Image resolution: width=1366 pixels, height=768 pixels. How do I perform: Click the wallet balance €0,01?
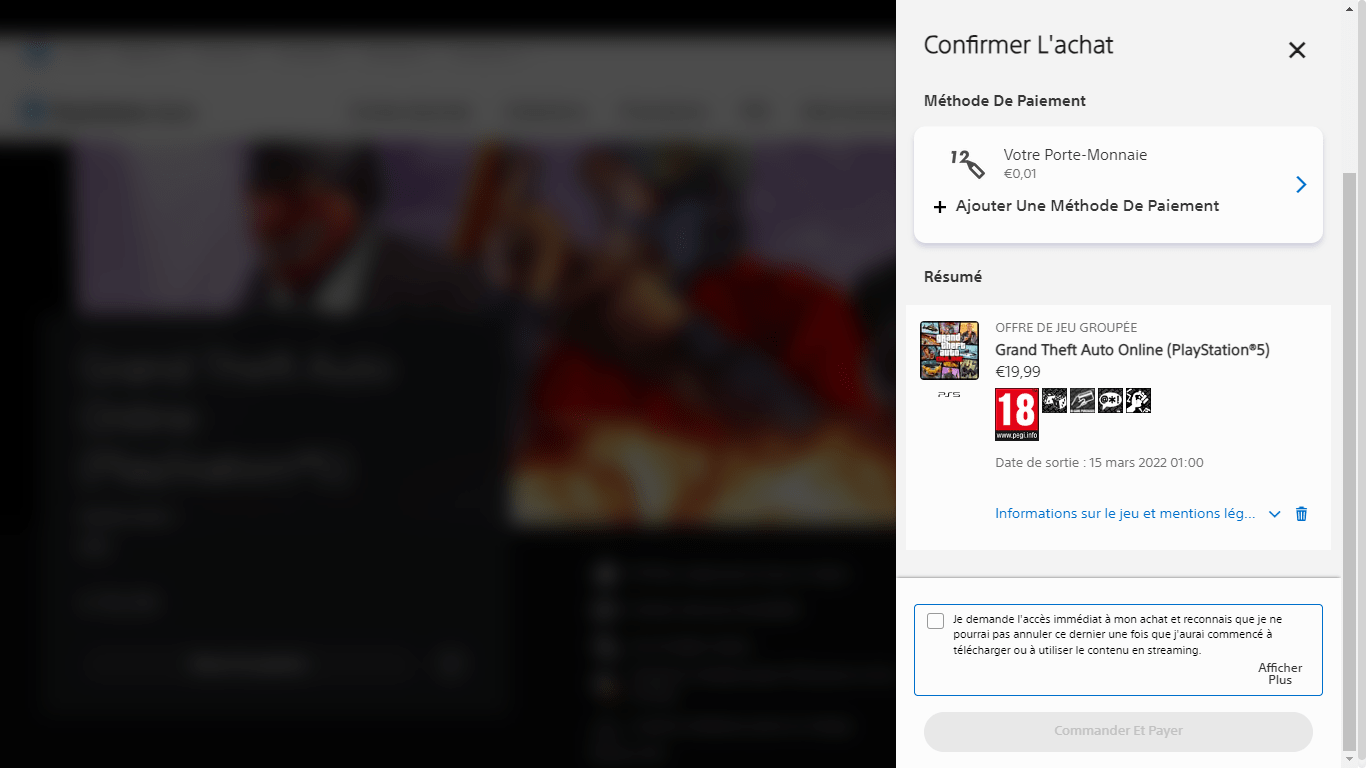(x=1020, y=174)
